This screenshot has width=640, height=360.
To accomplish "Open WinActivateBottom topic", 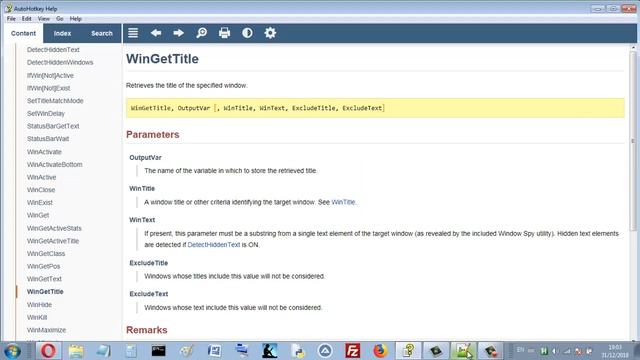I will [x=54, y=164].
